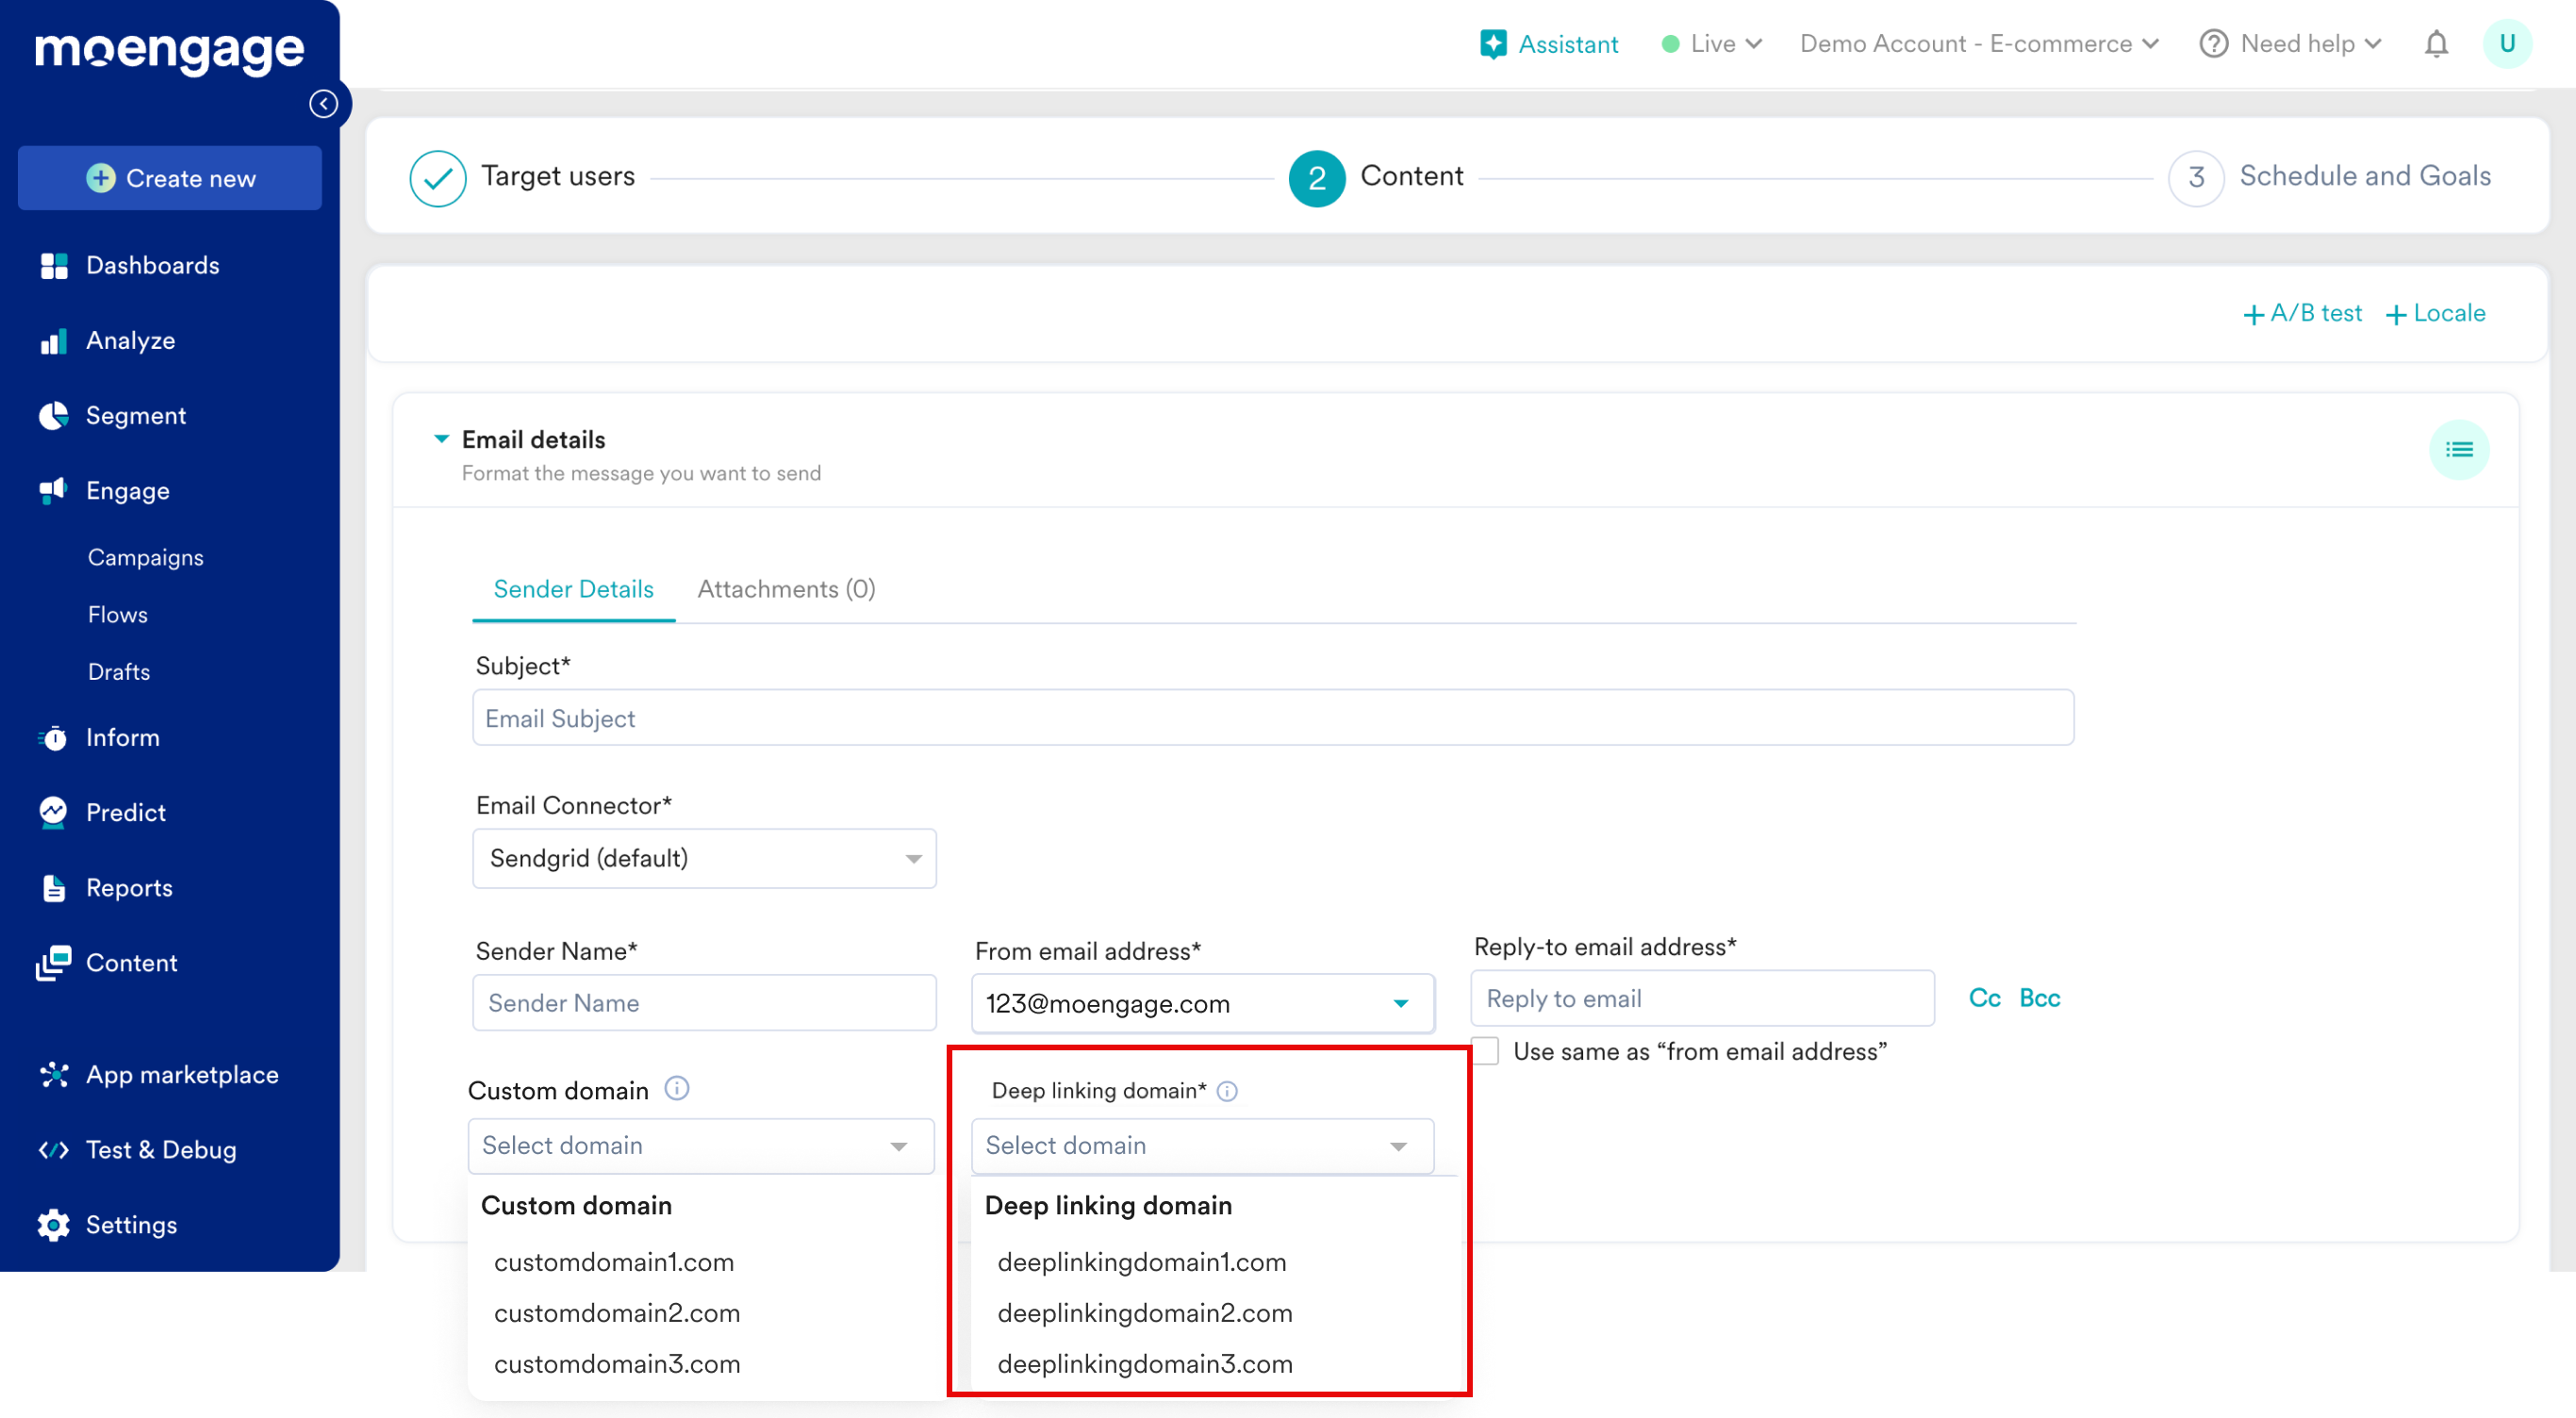The height and width of the screenshot is (1418, 2576).
Task: Check 'Use same as from email address'
Action: click(x=1487, y=1051)
